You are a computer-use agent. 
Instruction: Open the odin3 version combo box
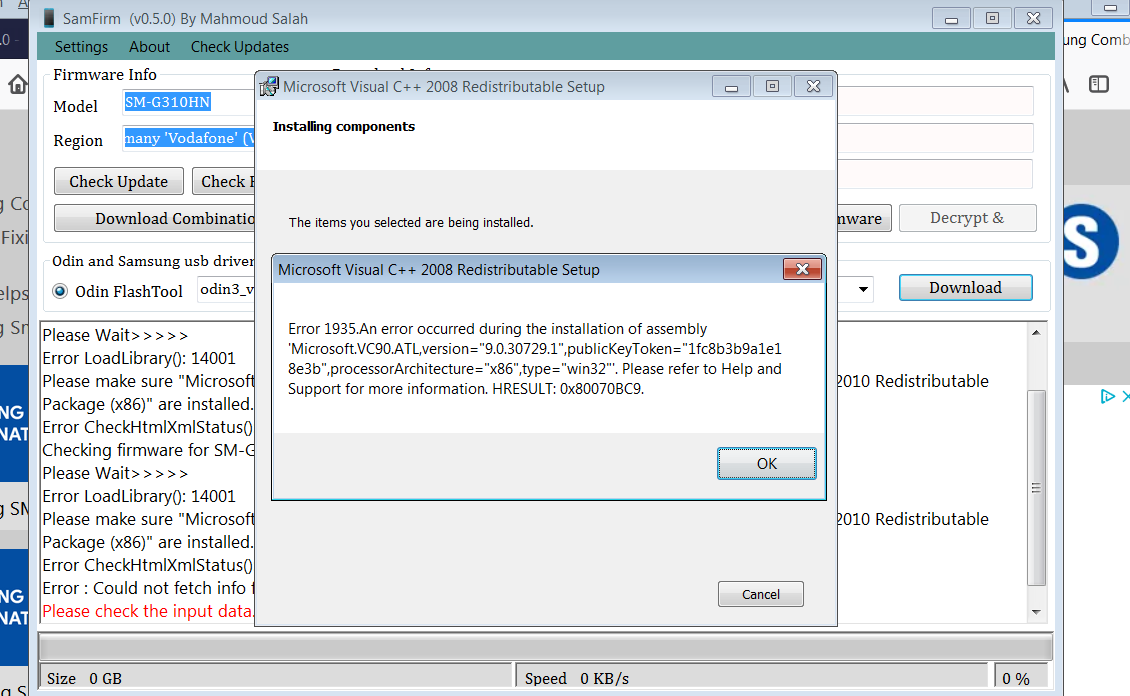pos(226,290)
